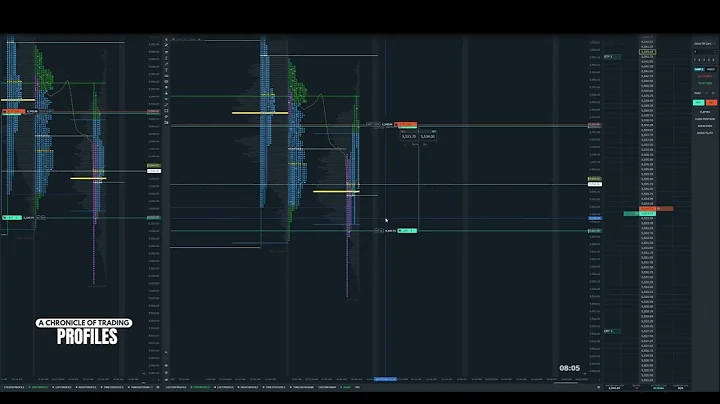Click the CLOSE POSITIONS button
This screenshot has width=720, height=404.
click(705, 119)
